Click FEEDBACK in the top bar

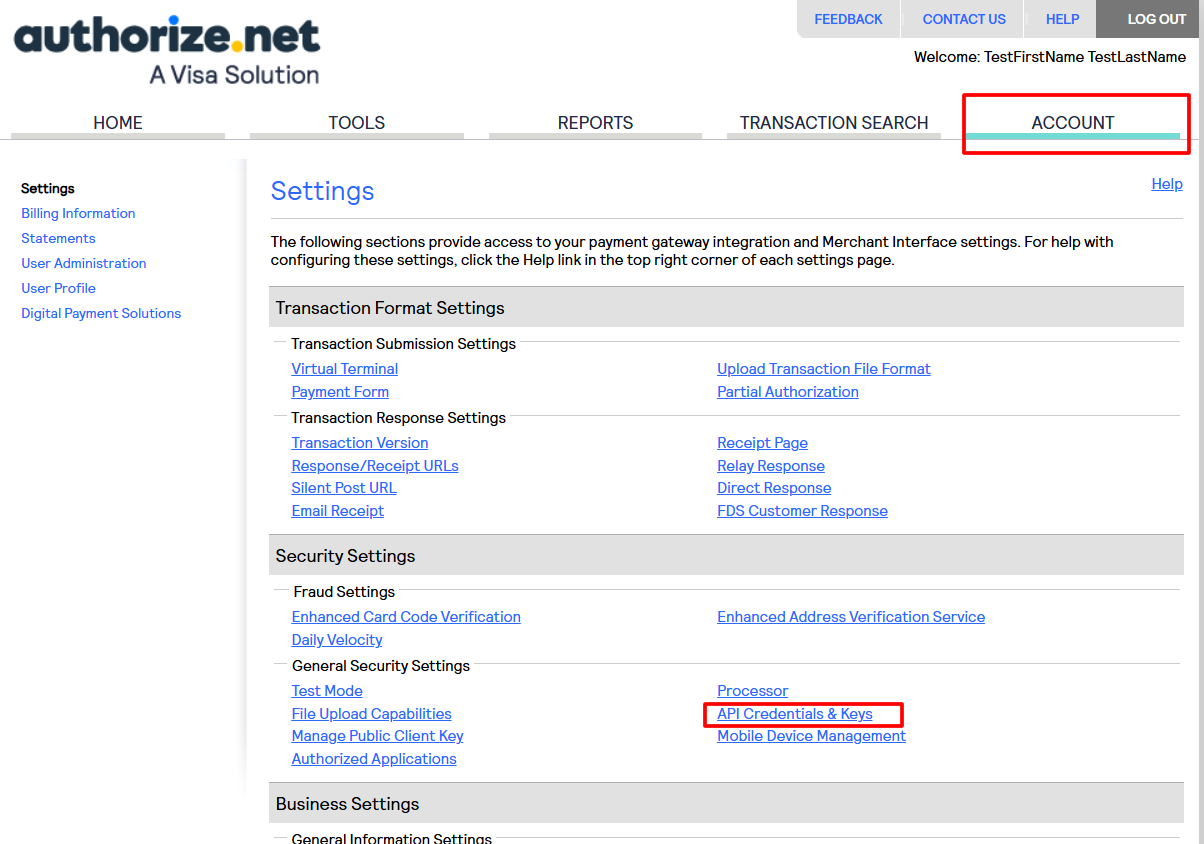(x=848, y=19)
